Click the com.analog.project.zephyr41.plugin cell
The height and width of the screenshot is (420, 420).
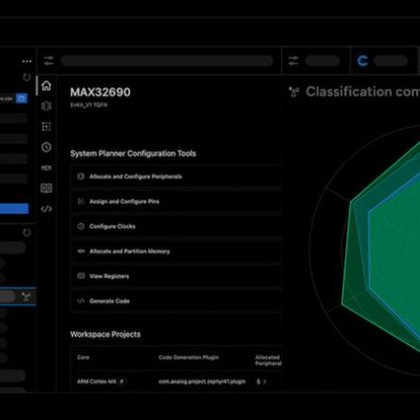(202, 381)
